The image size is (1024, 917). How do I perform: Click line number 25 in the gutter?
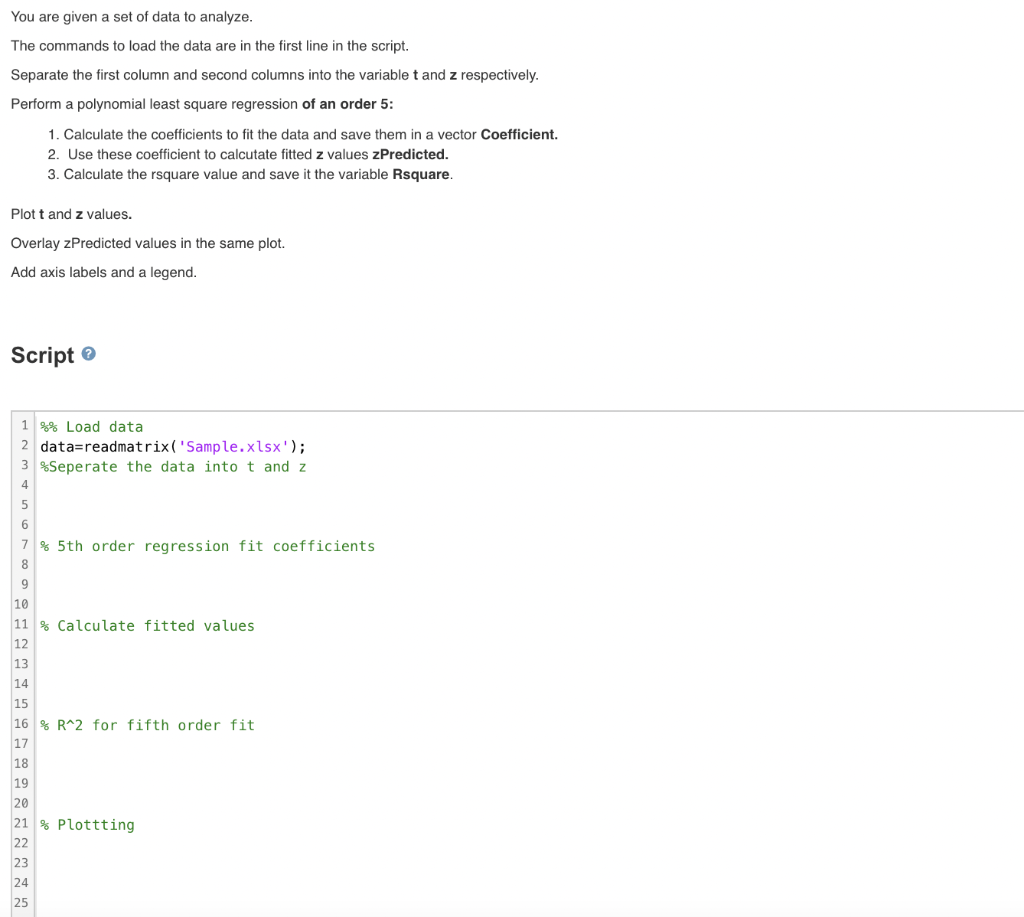(21, 903)
